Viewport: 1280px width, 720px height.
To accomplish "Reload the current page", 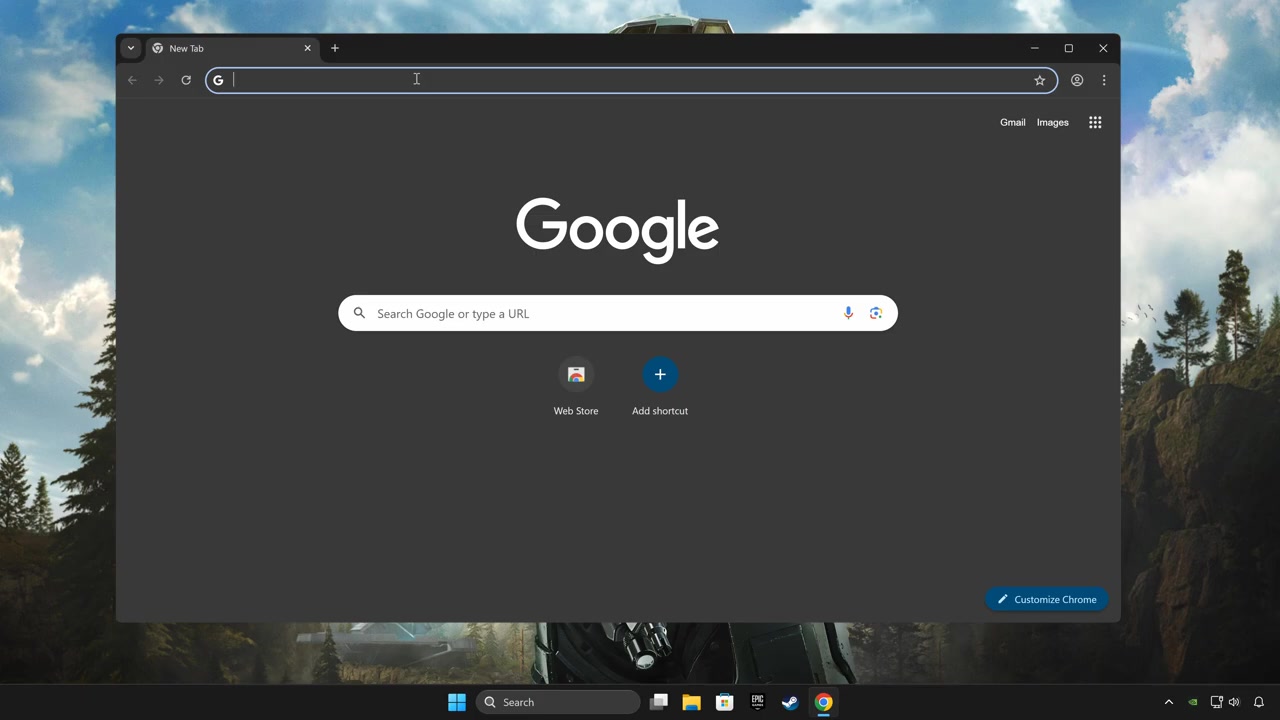I will pyautogui.click(x=186, y=80).
